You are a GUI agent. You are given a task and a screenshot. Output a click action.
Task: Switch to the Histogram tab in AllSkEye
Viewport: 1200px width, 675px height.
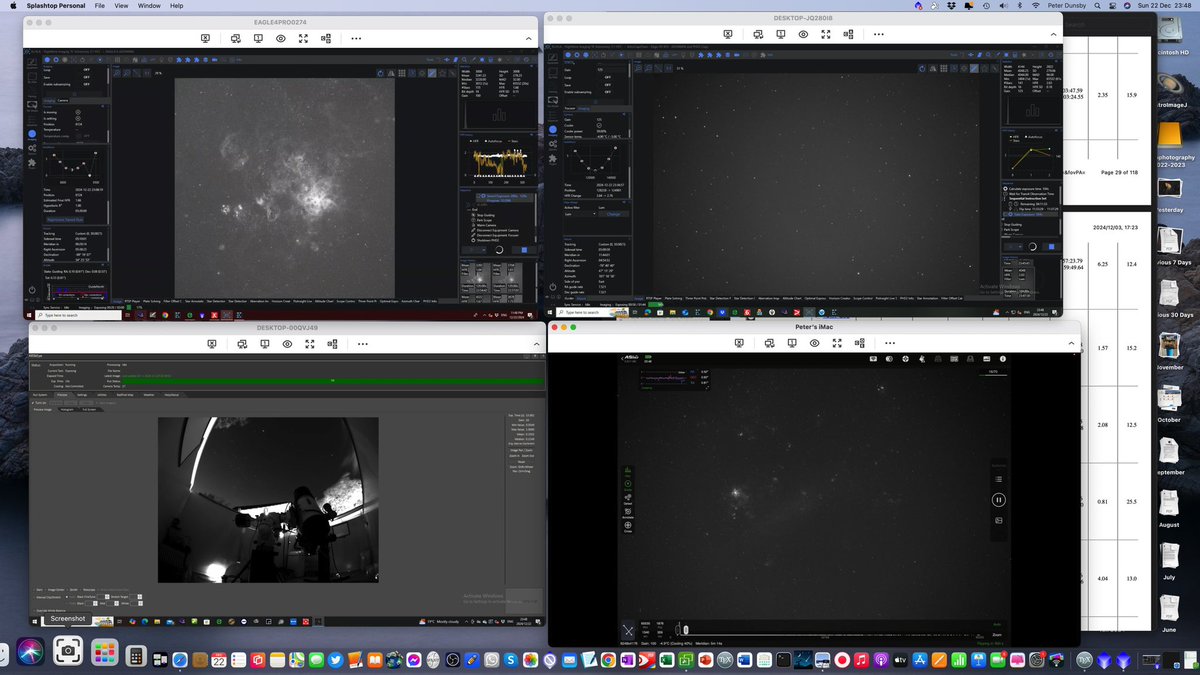[67, 408]
